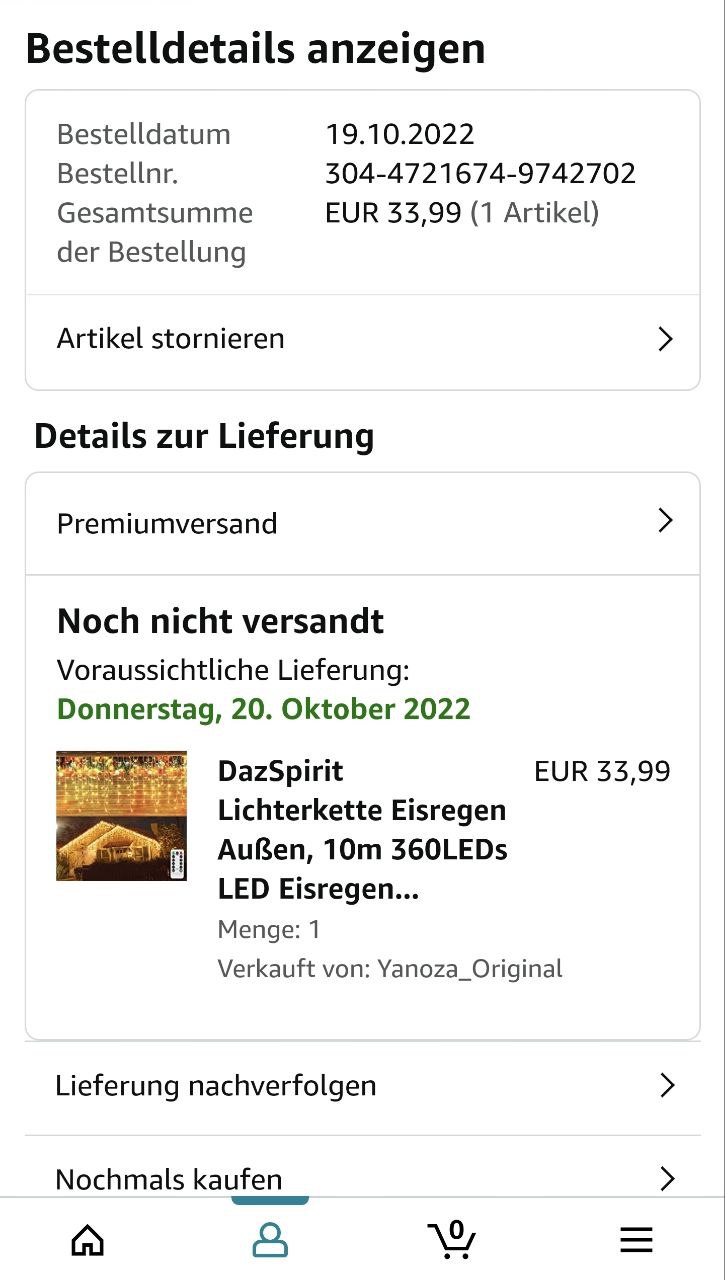The image size is (725, 1280).
Task: Open the Premiumversand shipping label
Action: tap(167, 523)
